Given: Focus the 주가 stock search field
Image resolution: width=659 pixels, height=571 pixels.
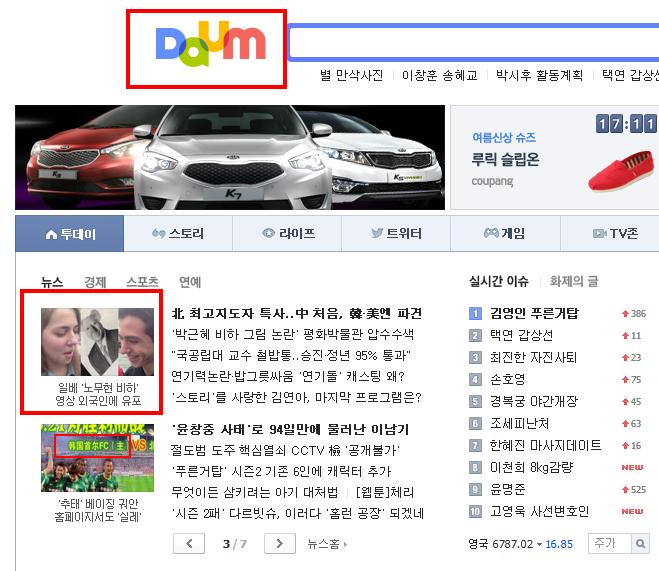Looking at the screenshot, I should (610, 544).
